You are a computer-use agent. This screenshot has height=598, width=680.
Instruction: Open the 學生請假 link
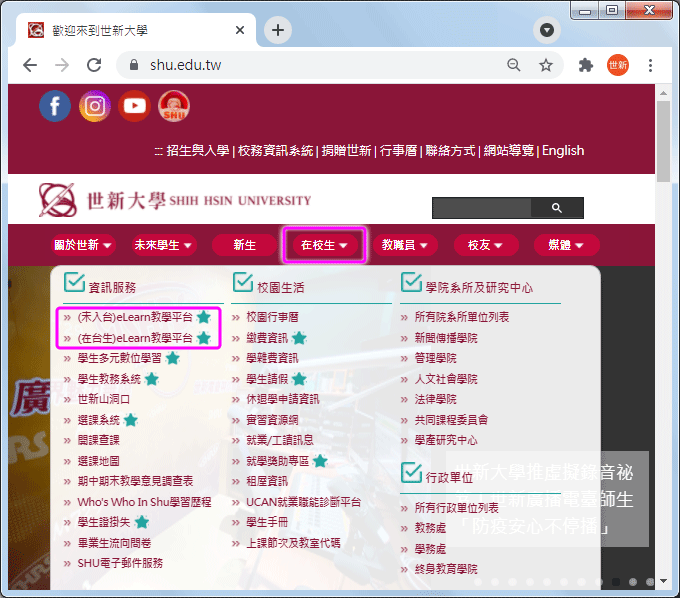(267, 379)
